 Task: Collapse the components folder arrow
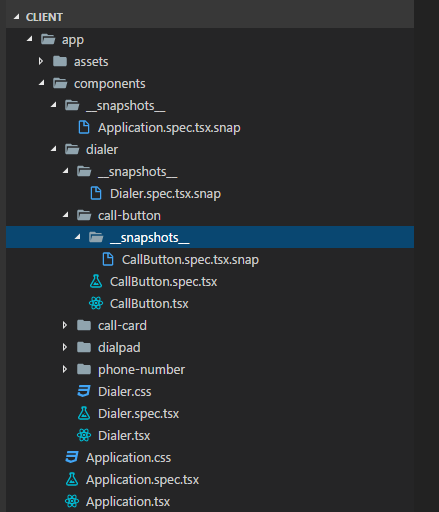[41, 83]
